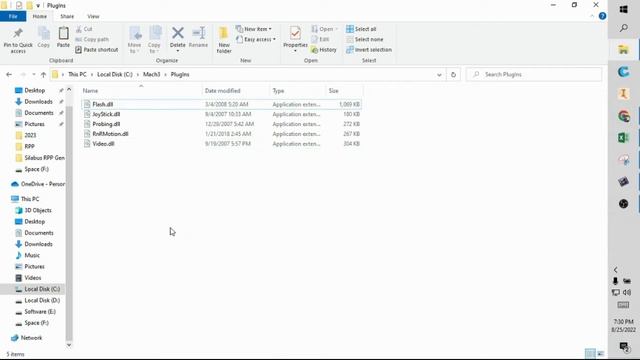The width and height of the screenshot is (640, 360).
Task: Click Mach3 in the address breadcrumb
Action: tap(151, 74)
